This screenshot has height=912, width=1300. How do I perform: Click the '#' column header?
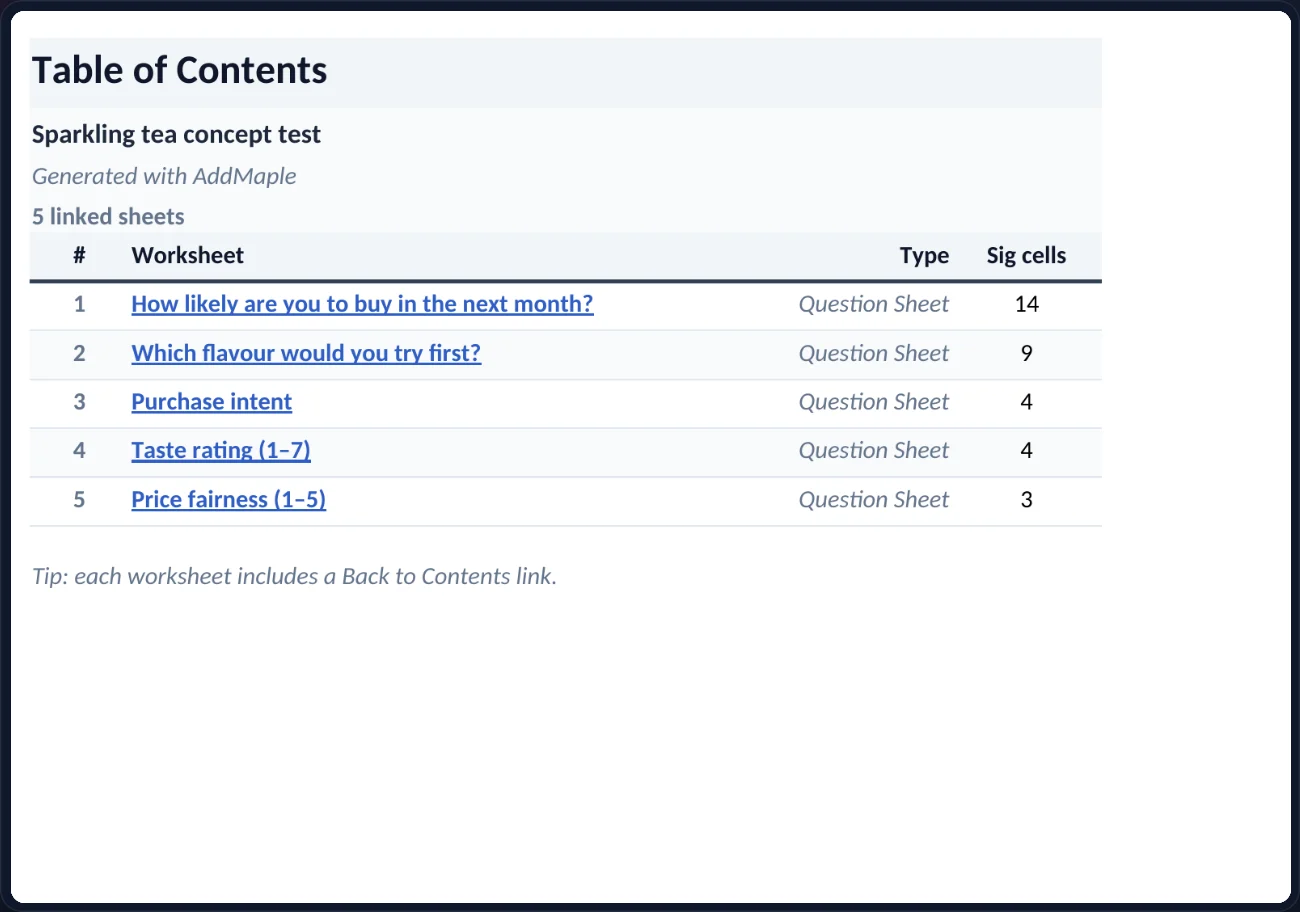point(80,256)
